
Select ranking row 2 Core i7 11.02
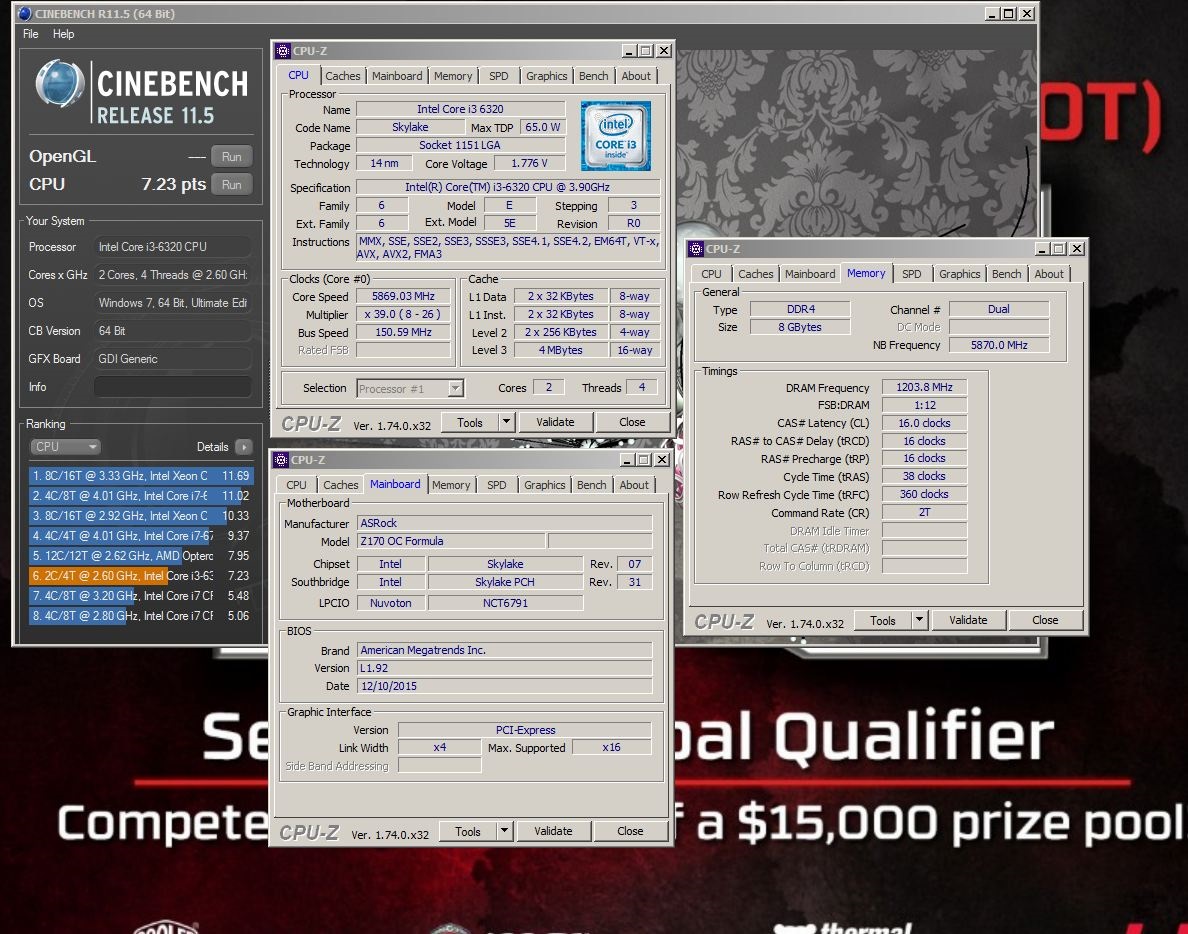(x=141, y=496)
